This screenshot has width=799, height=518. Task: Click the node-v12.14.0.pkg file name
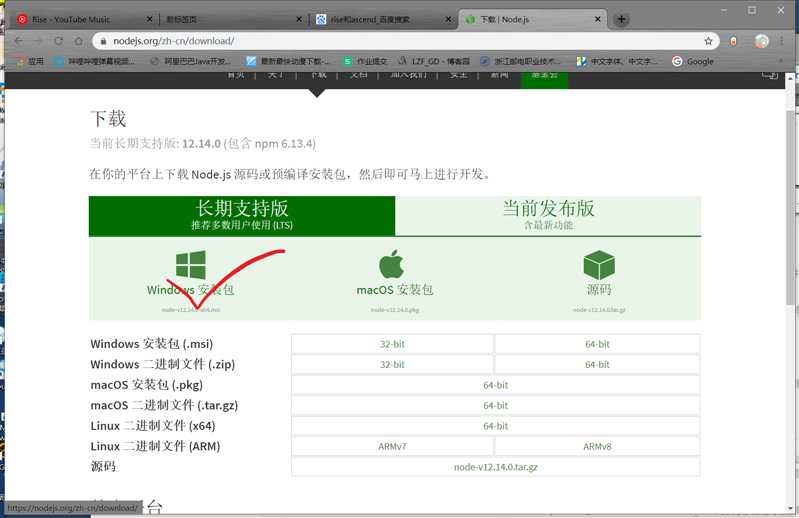point(395,310)
